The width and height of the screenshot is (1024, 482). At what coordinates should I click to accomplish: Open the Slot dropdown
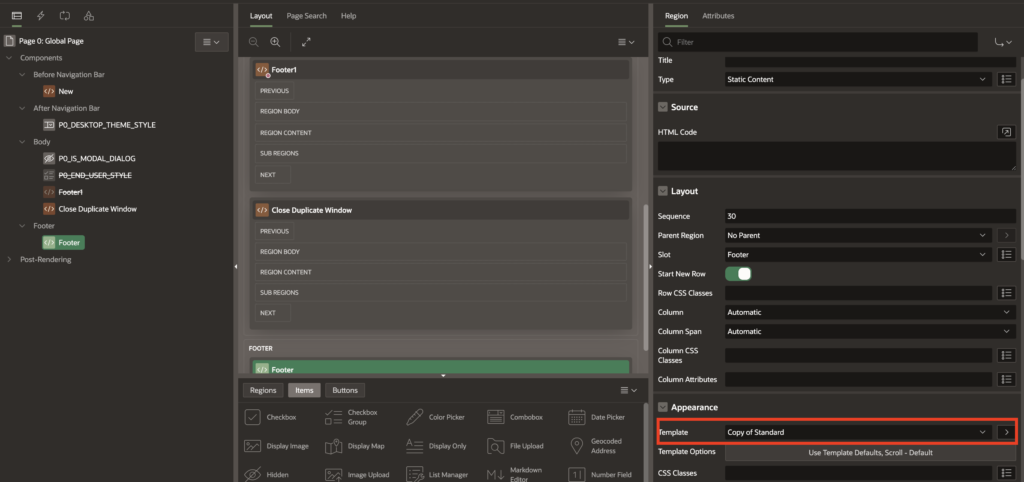coord(857,254)
